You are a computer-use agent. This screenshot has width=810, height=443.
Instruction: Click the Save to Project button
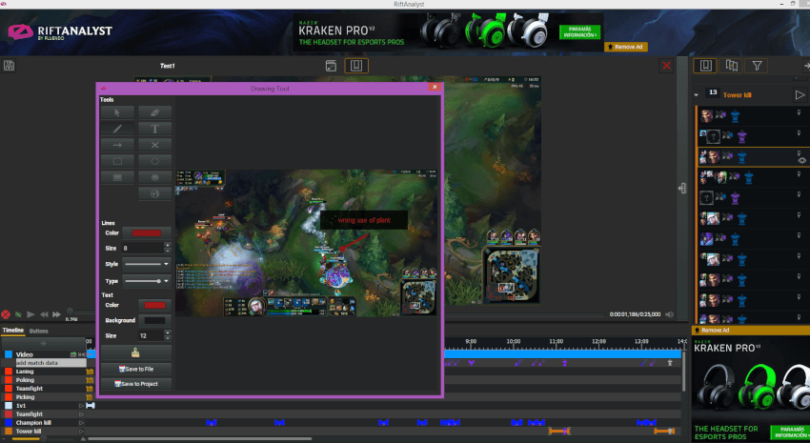point(136,384)
